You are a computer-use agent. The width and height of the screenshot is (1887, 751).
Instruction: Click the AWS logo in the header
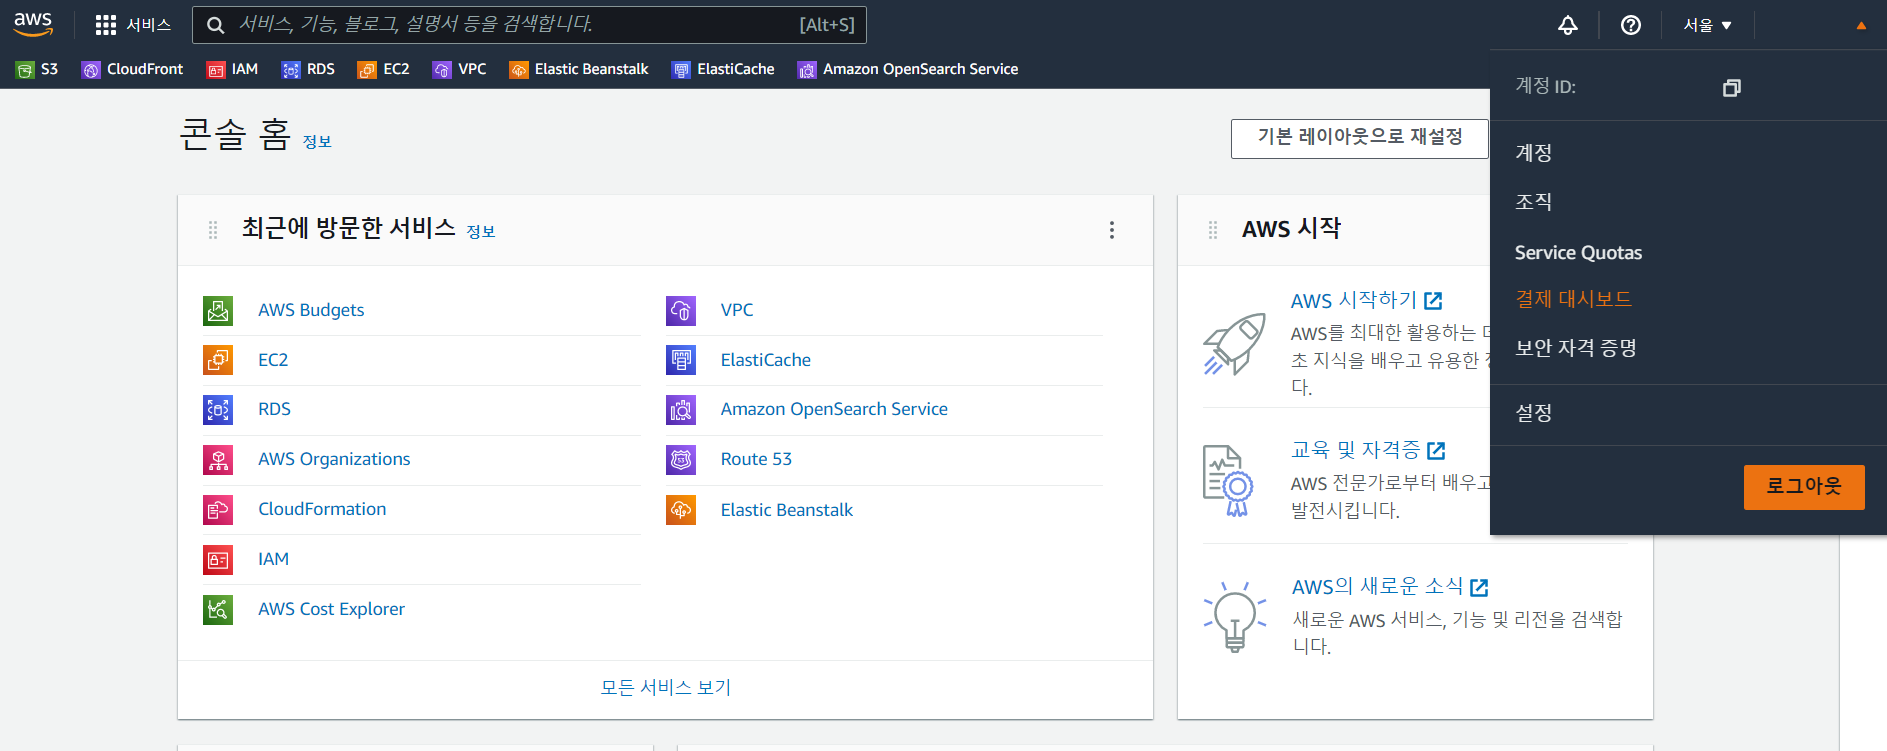33,24
